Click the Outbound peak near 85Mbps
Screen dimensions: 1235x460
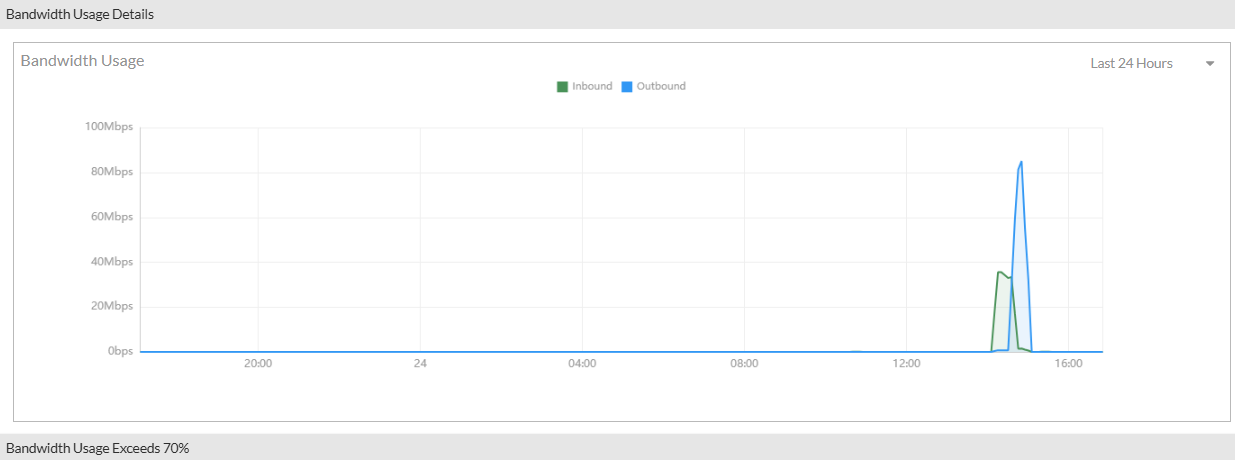point(1021,162)
